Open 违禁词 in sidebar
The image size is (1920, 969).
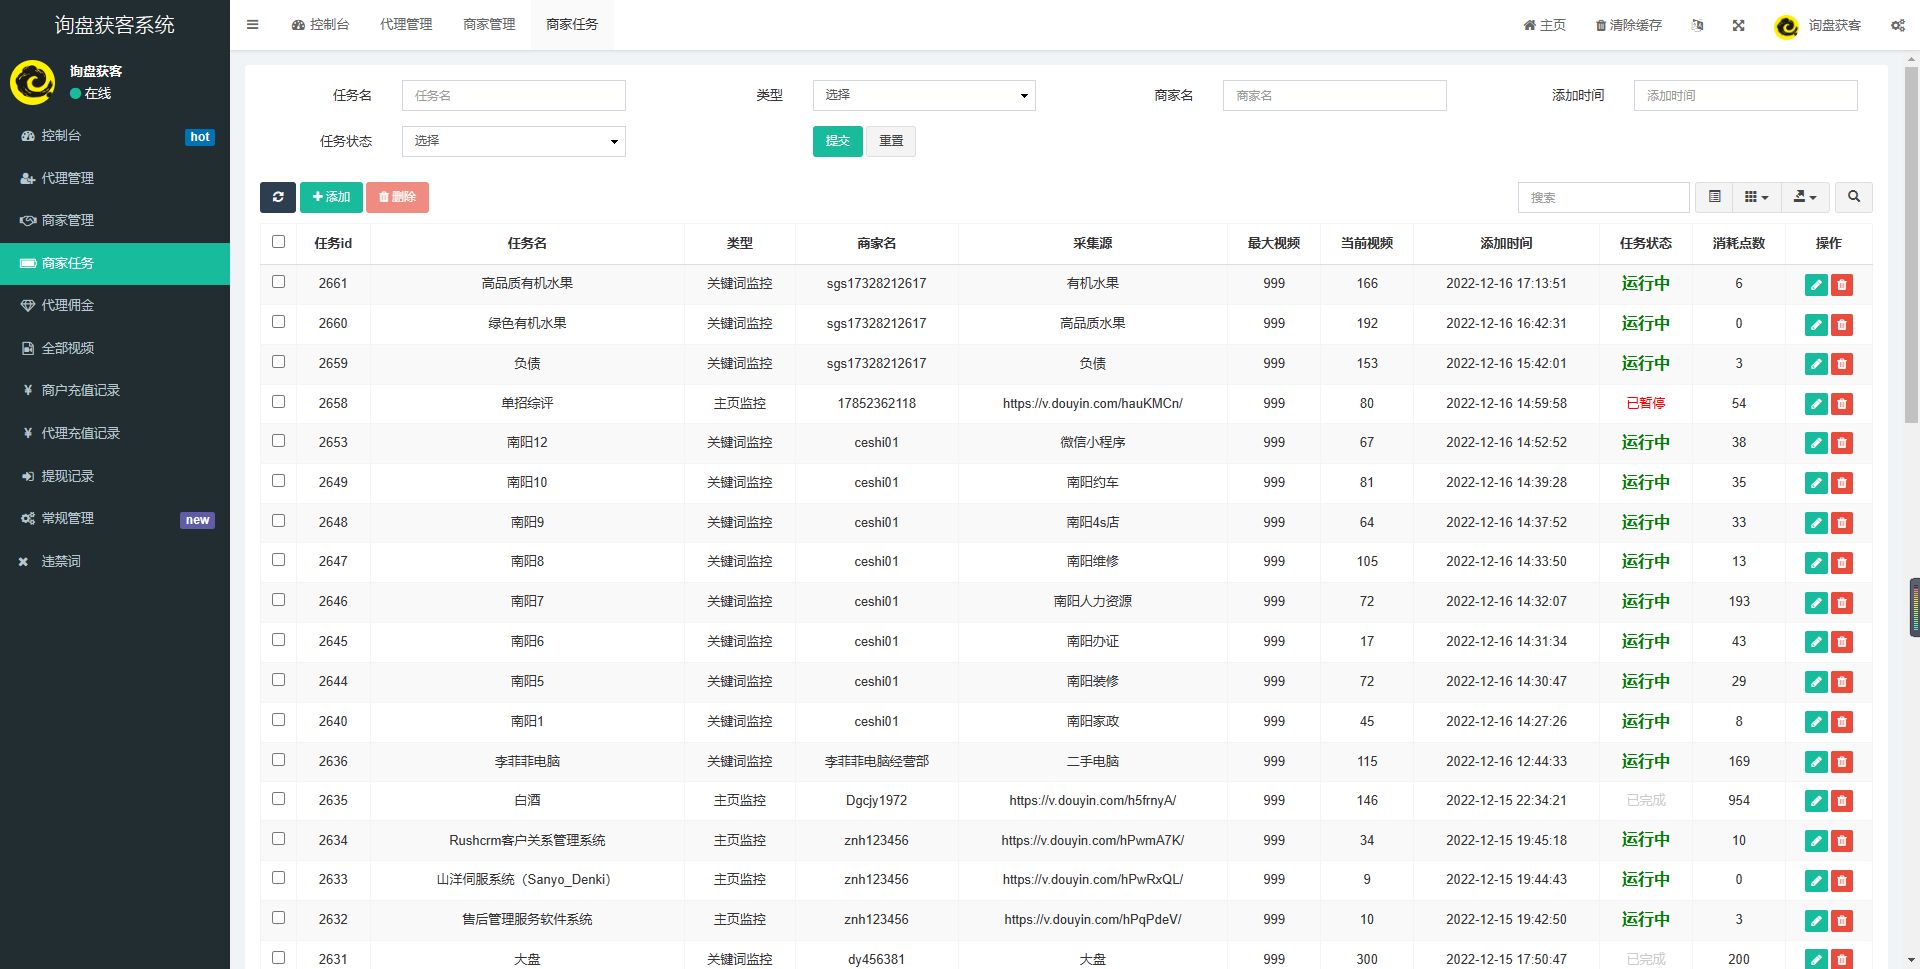click(x=115, y=561)
